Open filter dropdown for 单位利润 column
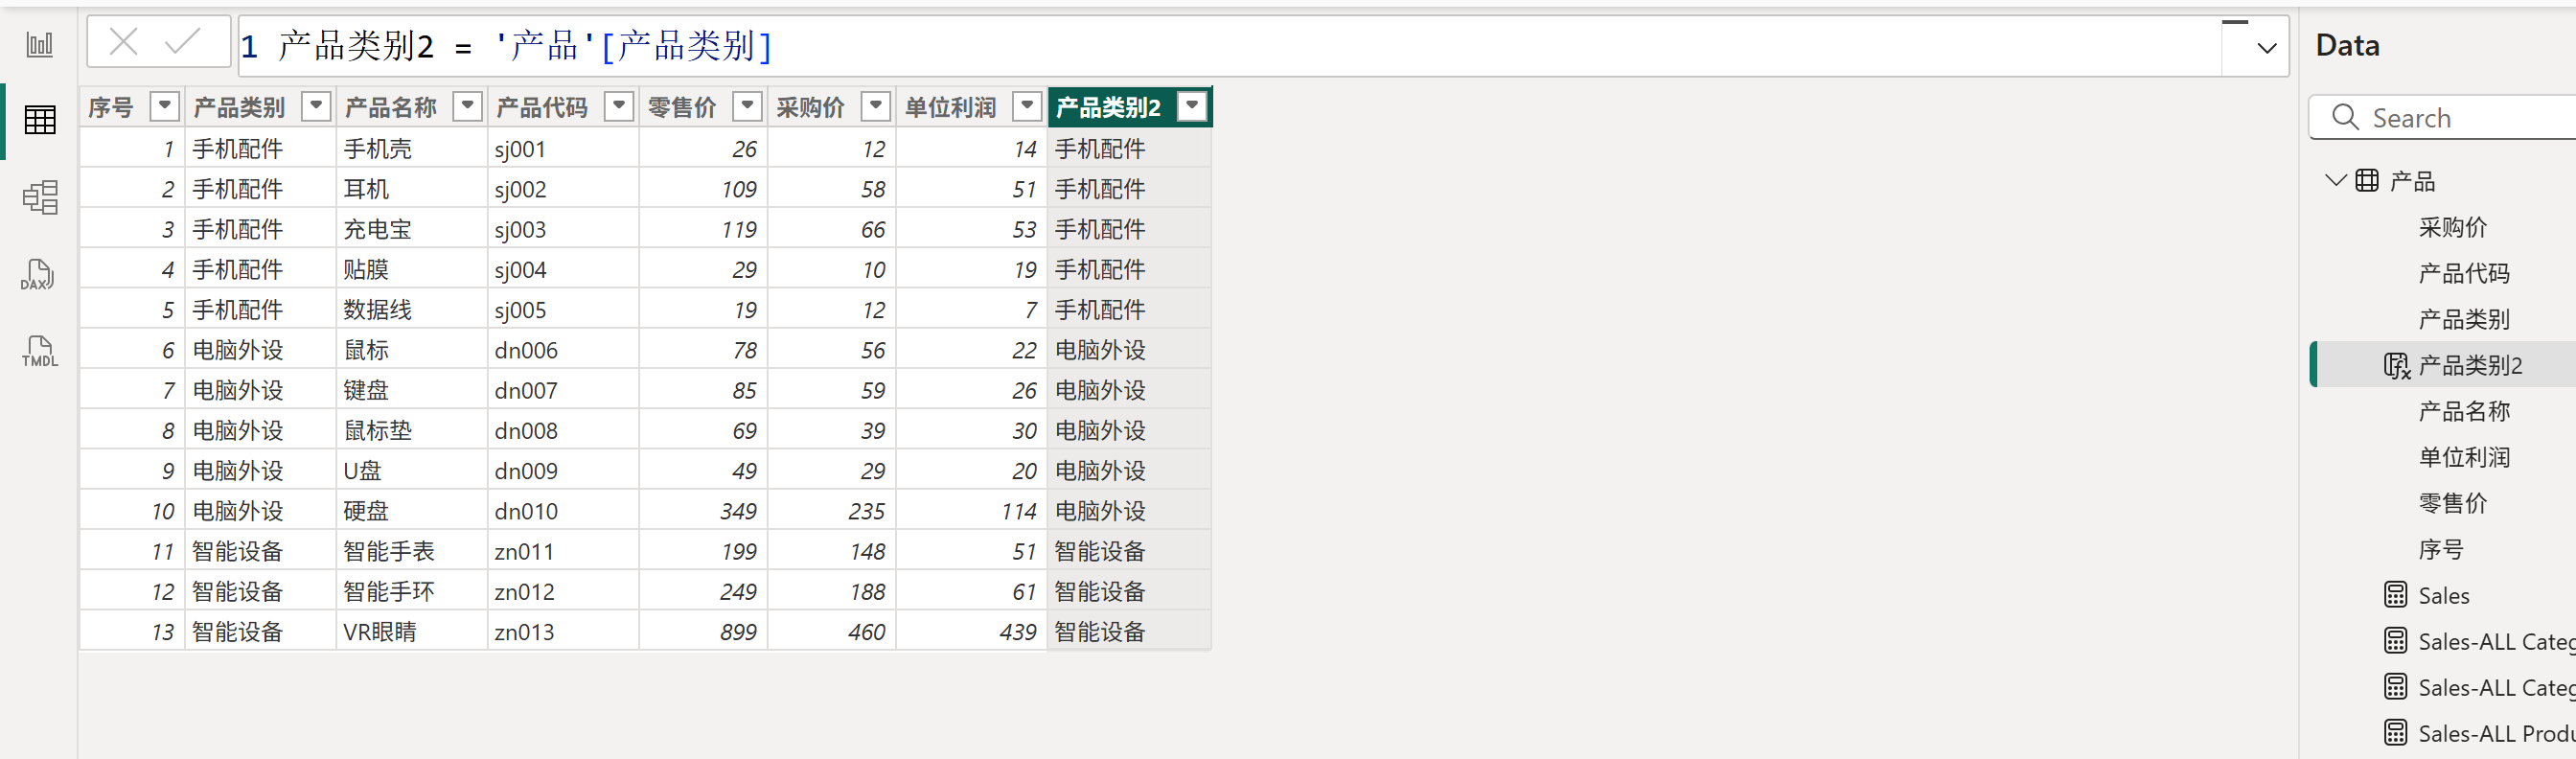The width and height of the screenshot is (2576, 759). (x=1027, y=105)
